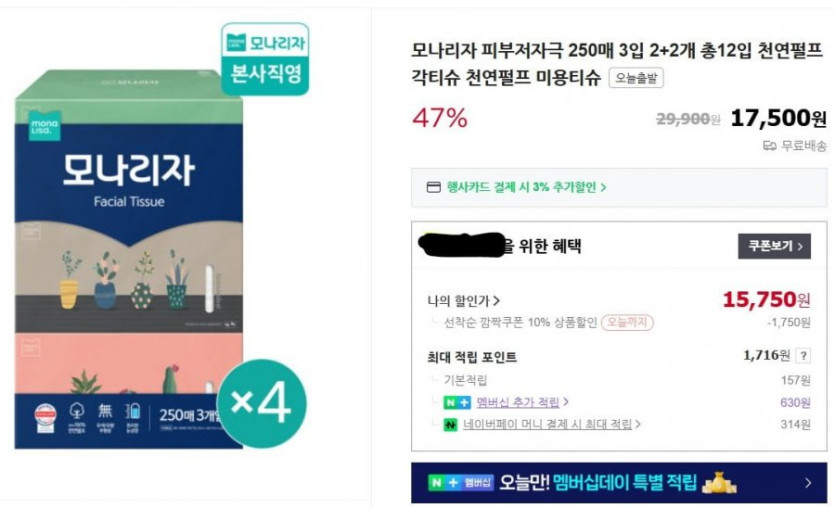Click the 오늘출발 tag

coord(636,78)
